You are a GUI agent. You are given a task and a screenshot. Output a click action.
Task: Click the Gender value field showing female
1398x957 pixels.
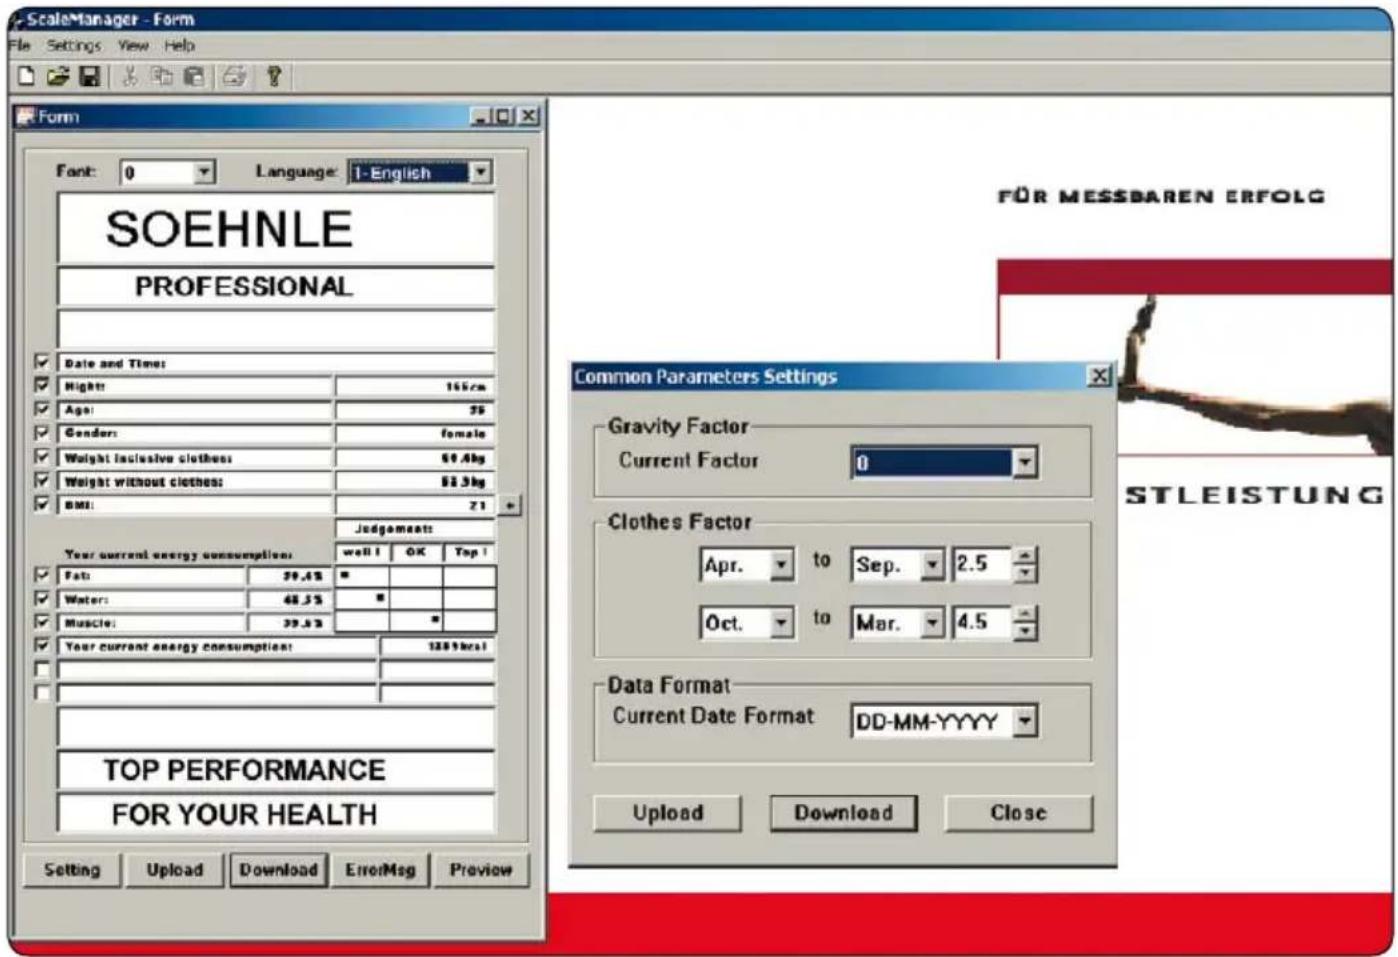pos(415,433)
